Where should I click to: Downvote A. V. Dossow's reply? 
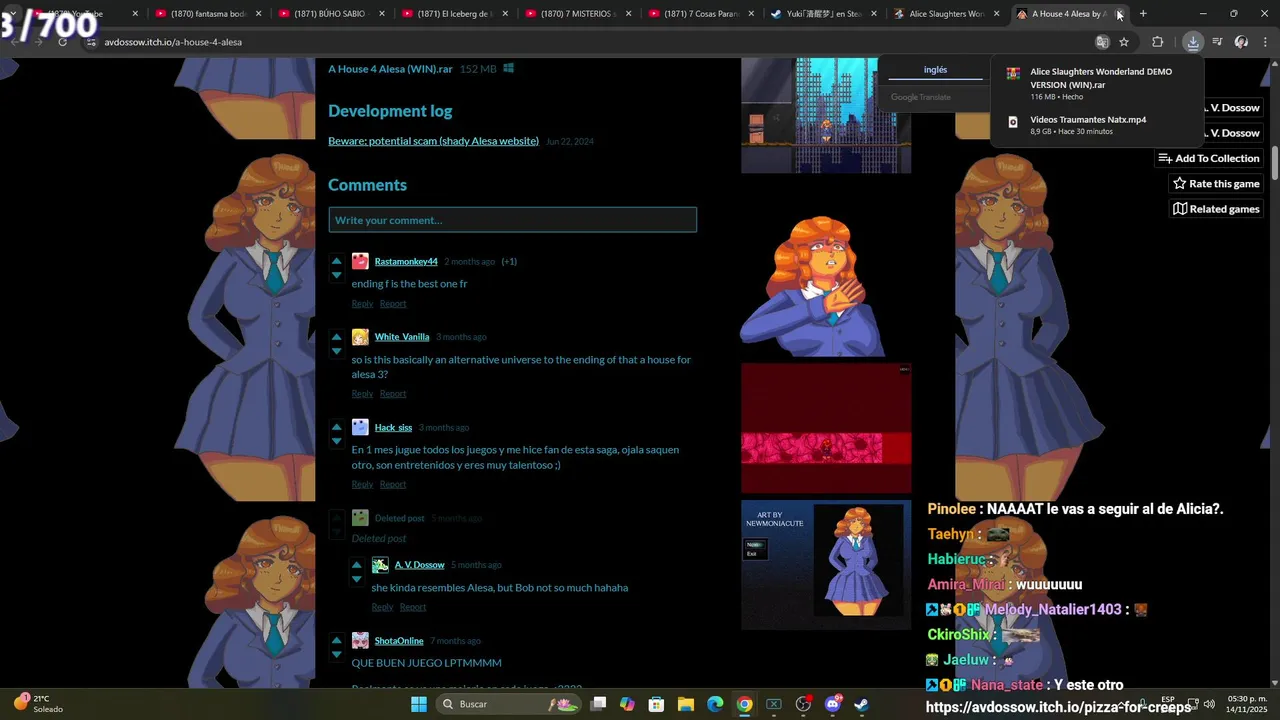click(x=356, y=579)
